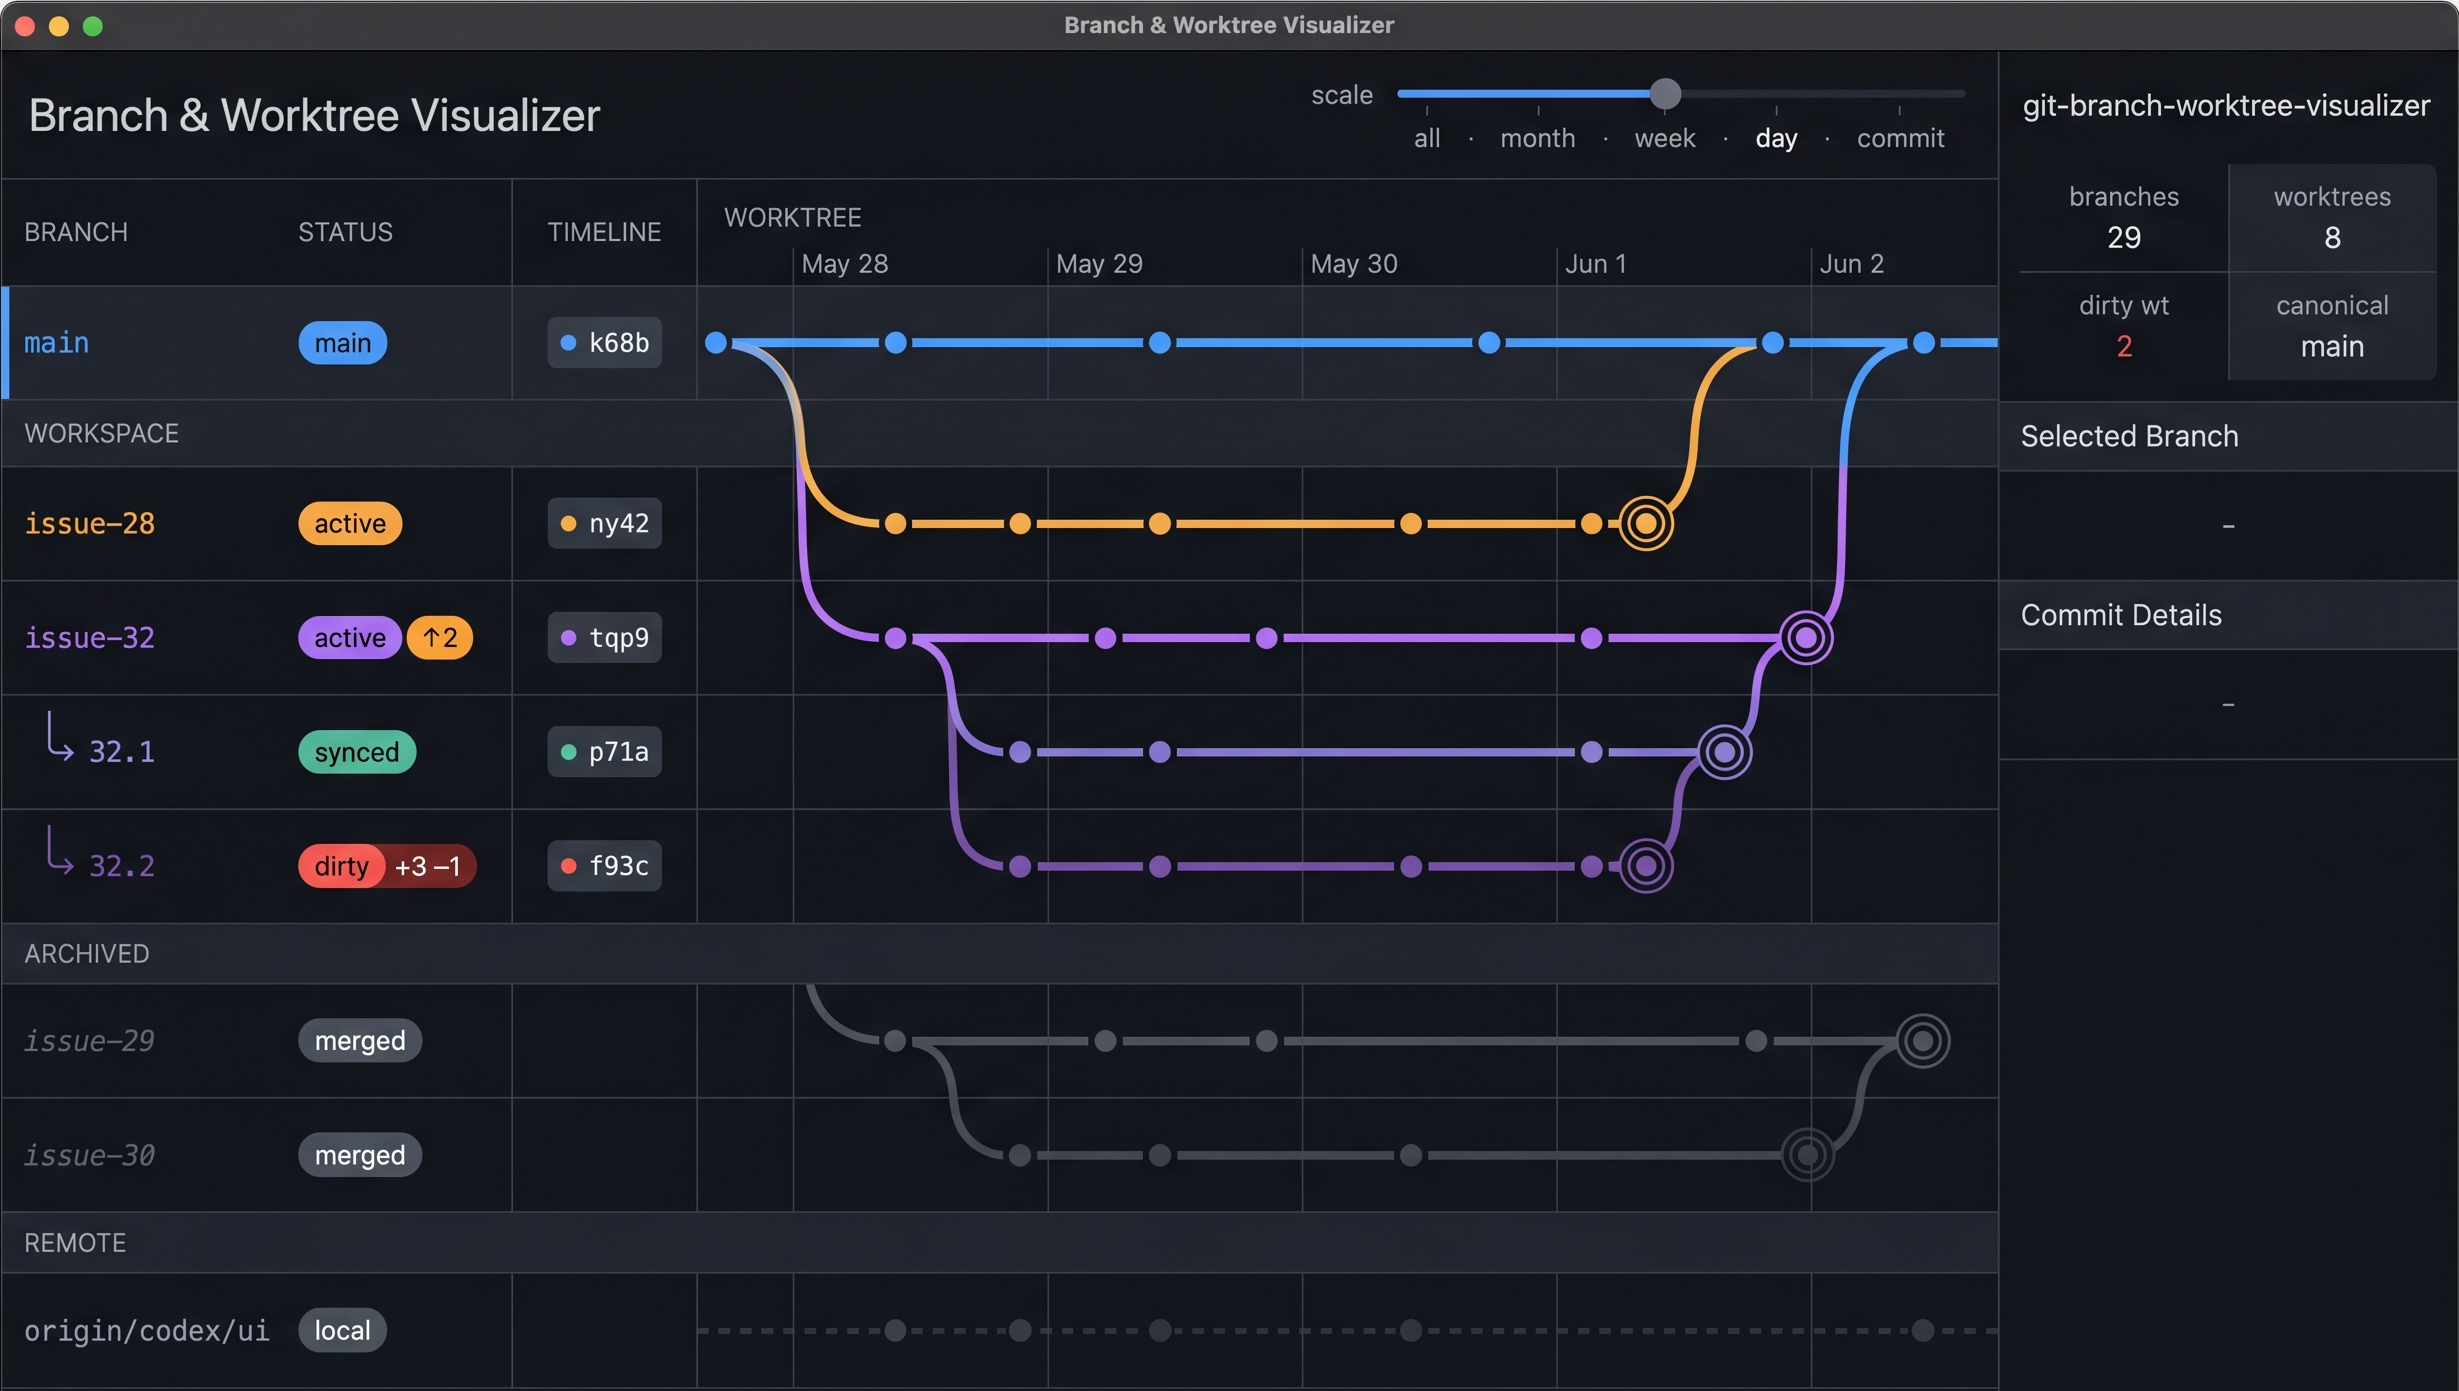The height and width of the screenshot is (1391, 2459).
Task: Set scale to all
Action: (1427, 138)
